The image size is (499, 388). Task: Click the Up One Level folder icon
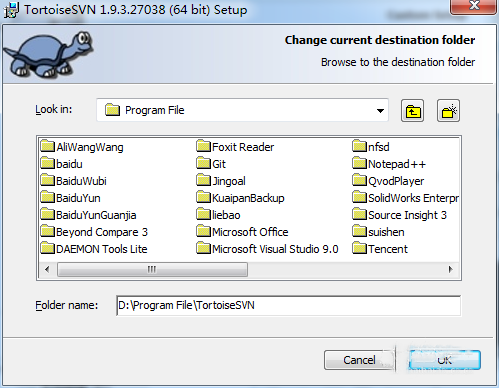(412, 111)
